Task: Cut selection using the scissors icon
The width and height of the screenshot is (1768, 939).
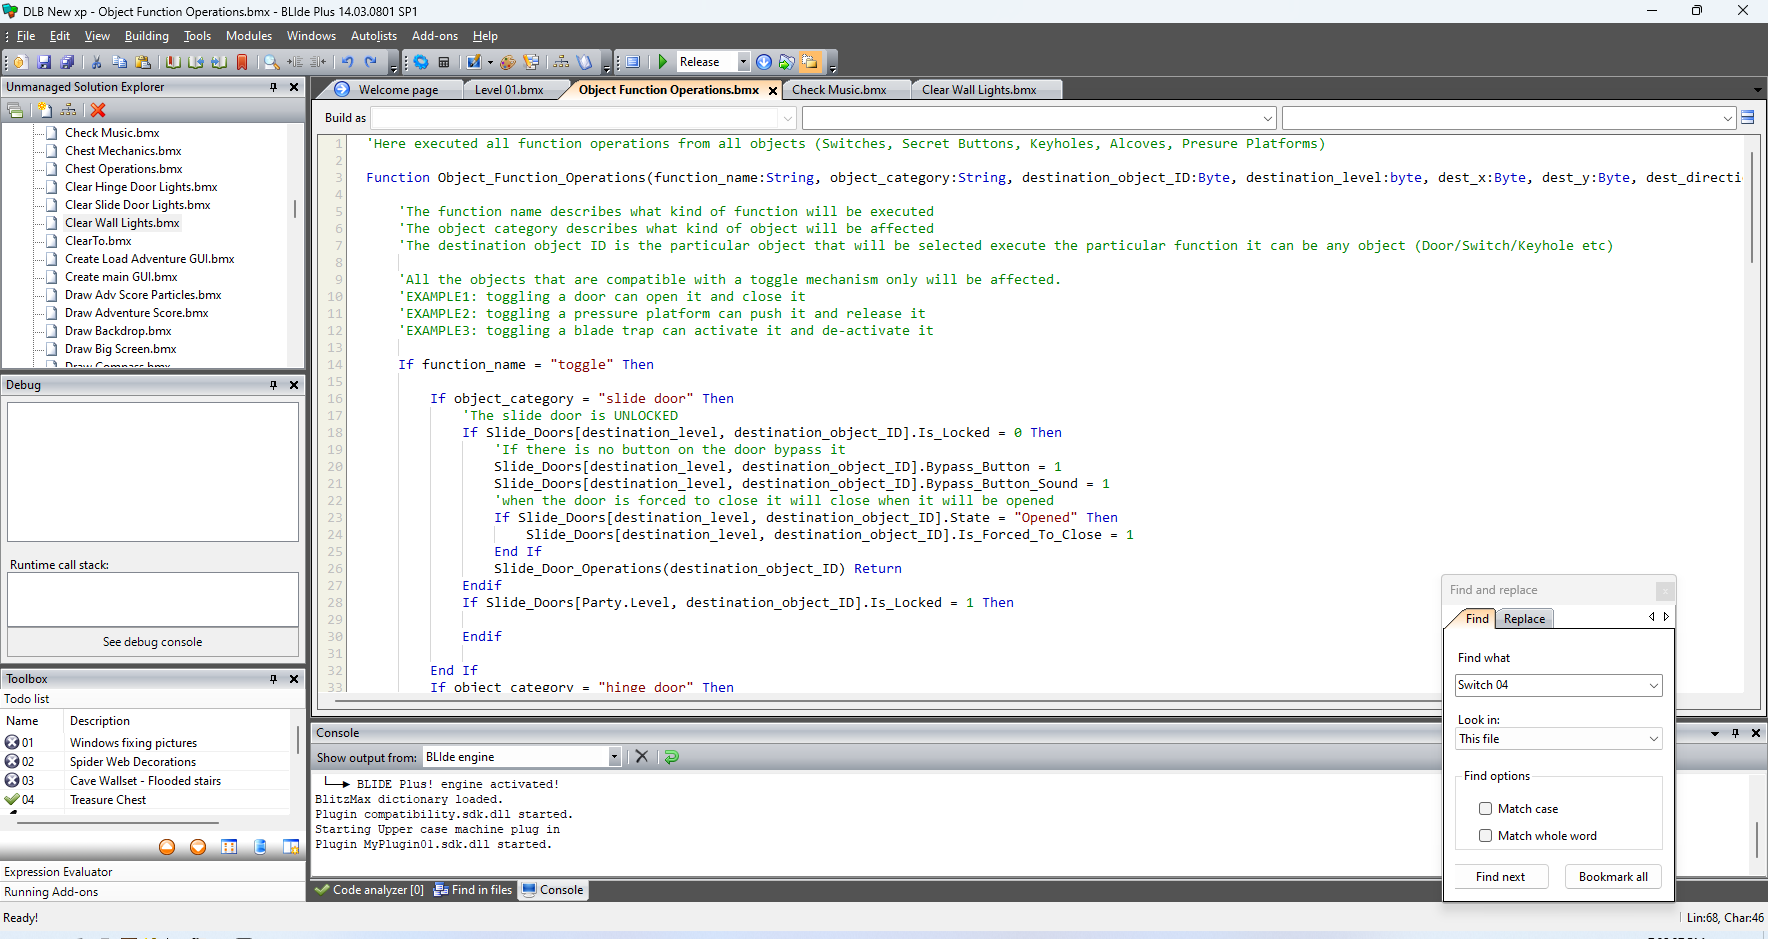Action: pyautogui.click(x=97, y=62)
